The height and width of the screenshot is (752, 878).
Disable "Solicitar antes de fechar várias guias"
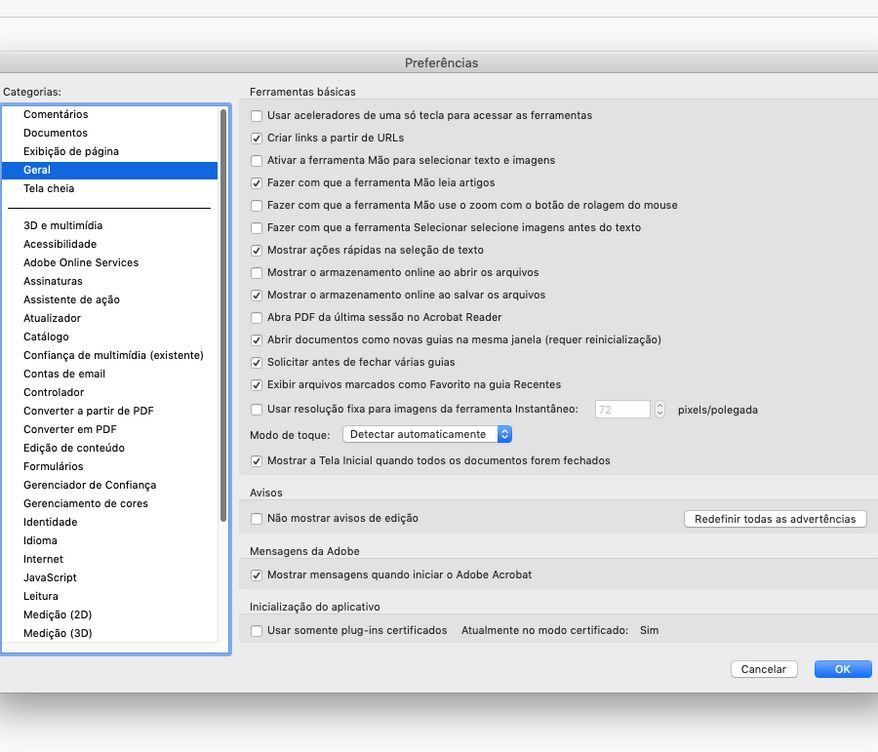[257, 362]
